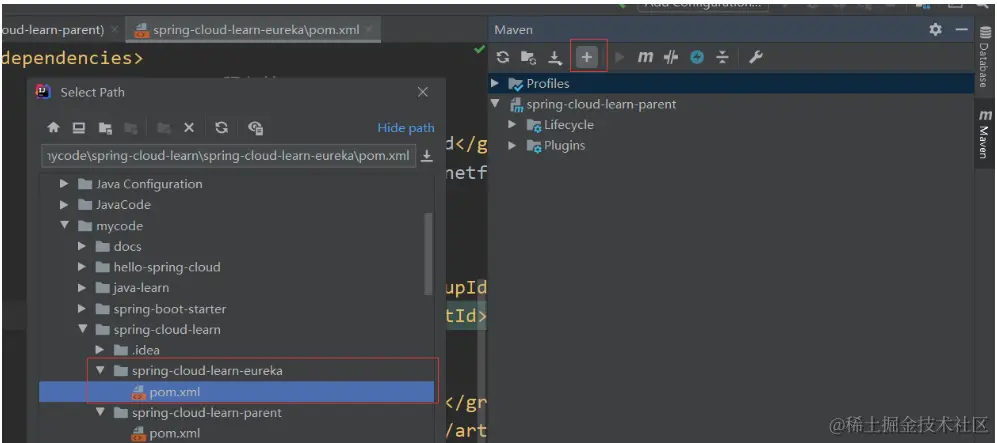Image resolution: width=997 pixels, height=443 pixels.
Task: Click Generate Sources and Update Folders icon
Action: pos(528,57)
